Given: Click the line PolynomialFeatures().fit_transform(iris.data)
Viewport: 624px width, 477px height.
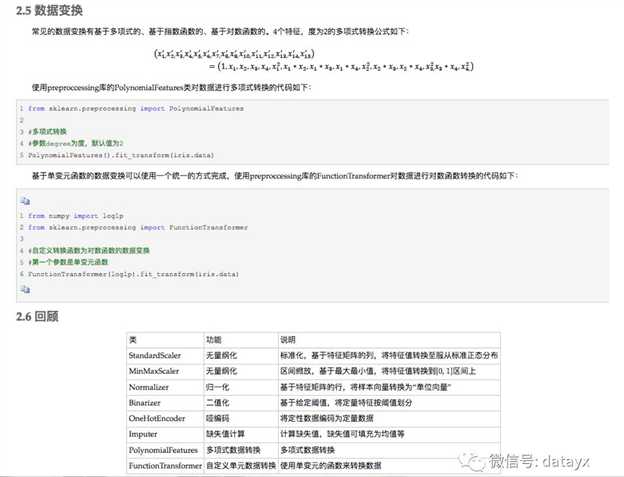Looking at the screenshot, I should [121, 155].
